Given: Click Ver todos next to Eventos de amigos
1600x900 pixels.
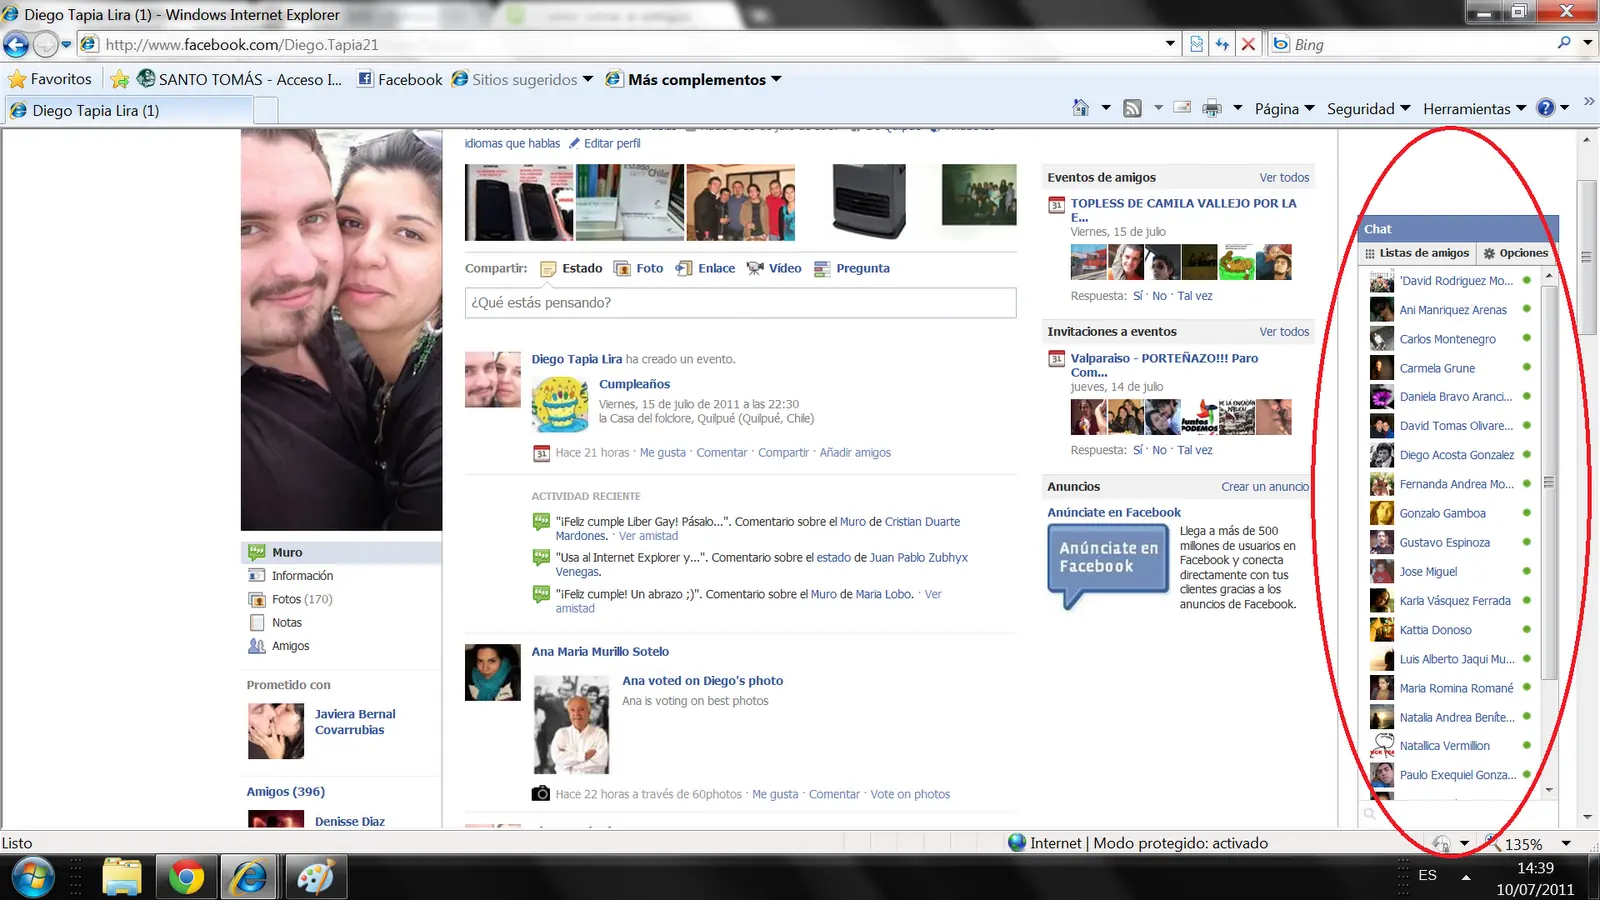Looking at the screenshot, I should click(1284, 177).
